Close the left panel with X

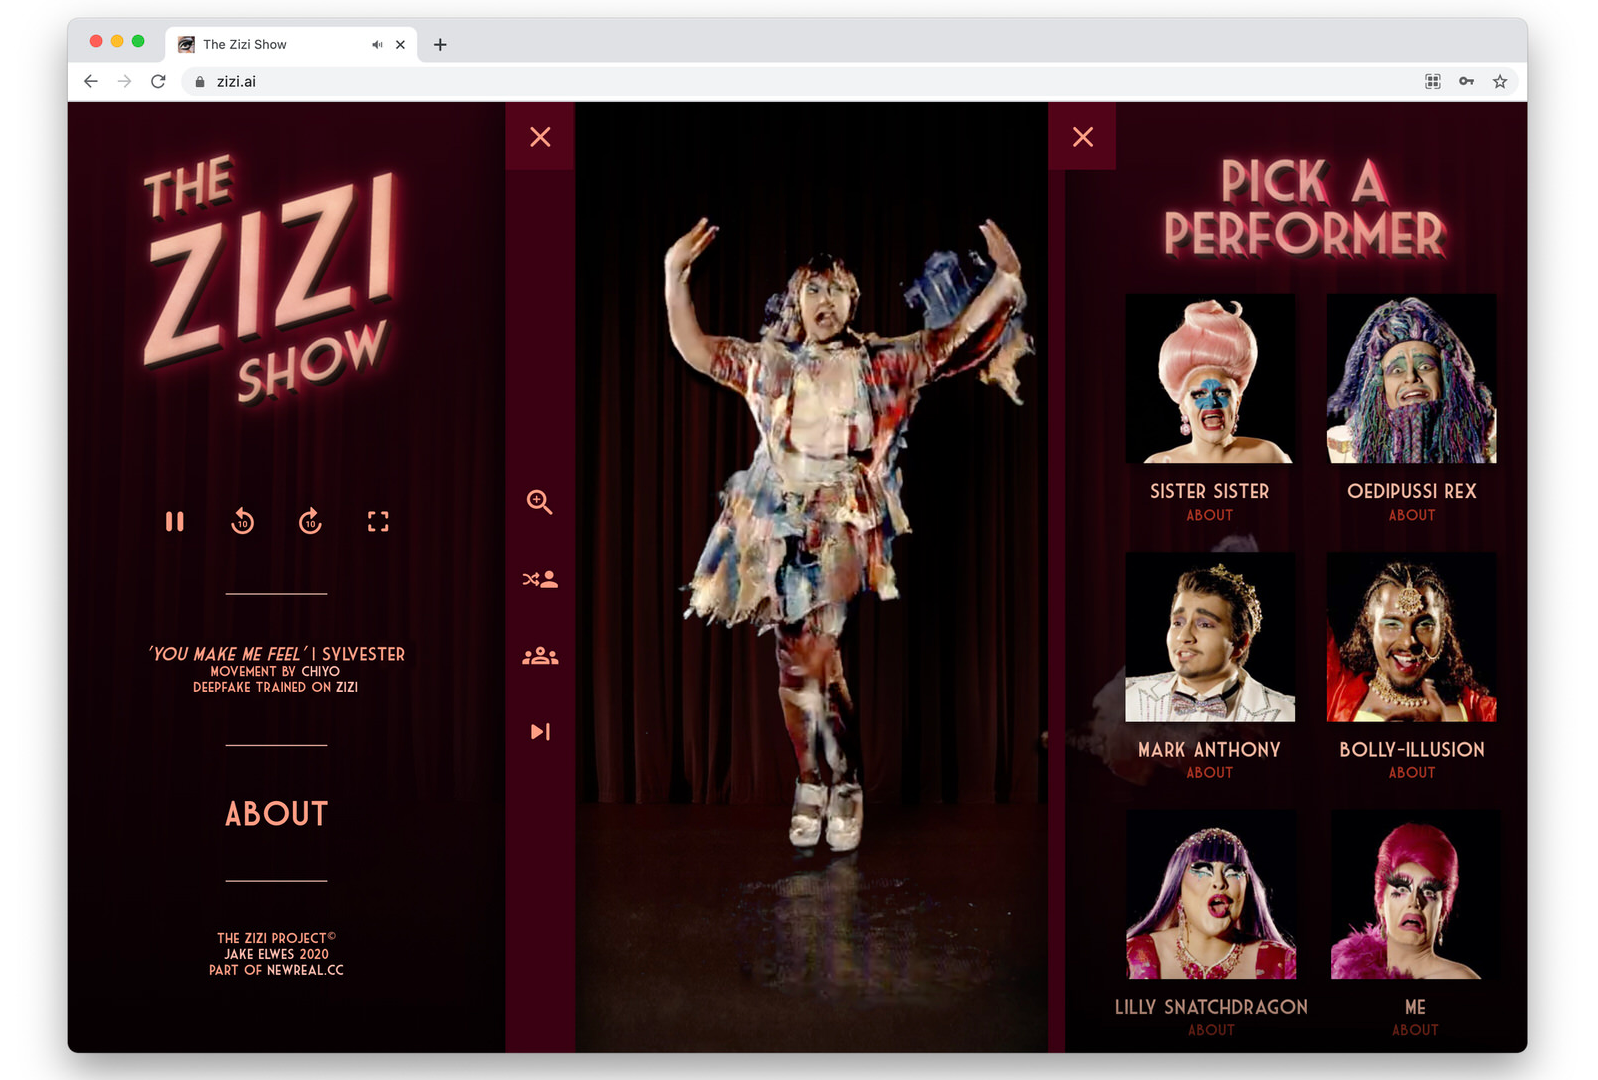pyautogui.click(x=540, y=137)
